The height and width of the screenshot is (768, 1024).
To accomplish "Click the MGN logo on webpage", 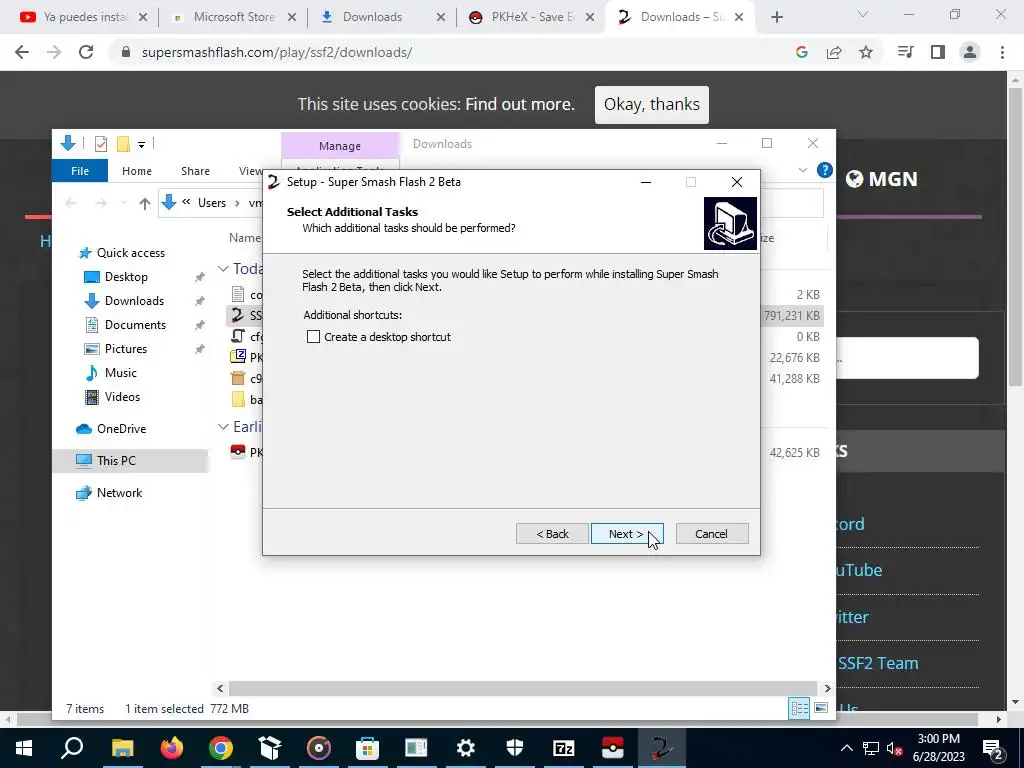I will point(882,179).
